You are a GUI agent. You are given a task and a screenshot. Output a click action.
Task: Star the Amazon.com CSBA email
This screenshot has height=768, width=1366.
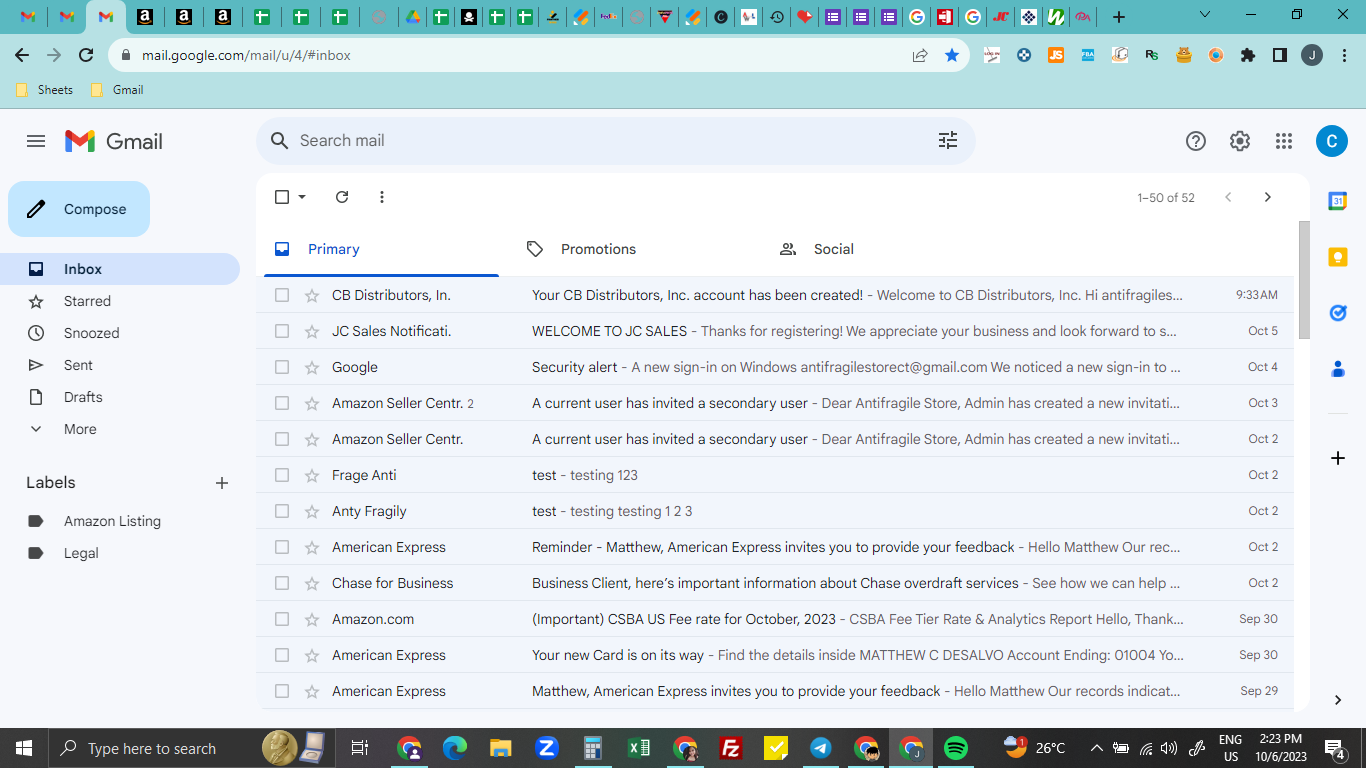[x=311, y=619]
